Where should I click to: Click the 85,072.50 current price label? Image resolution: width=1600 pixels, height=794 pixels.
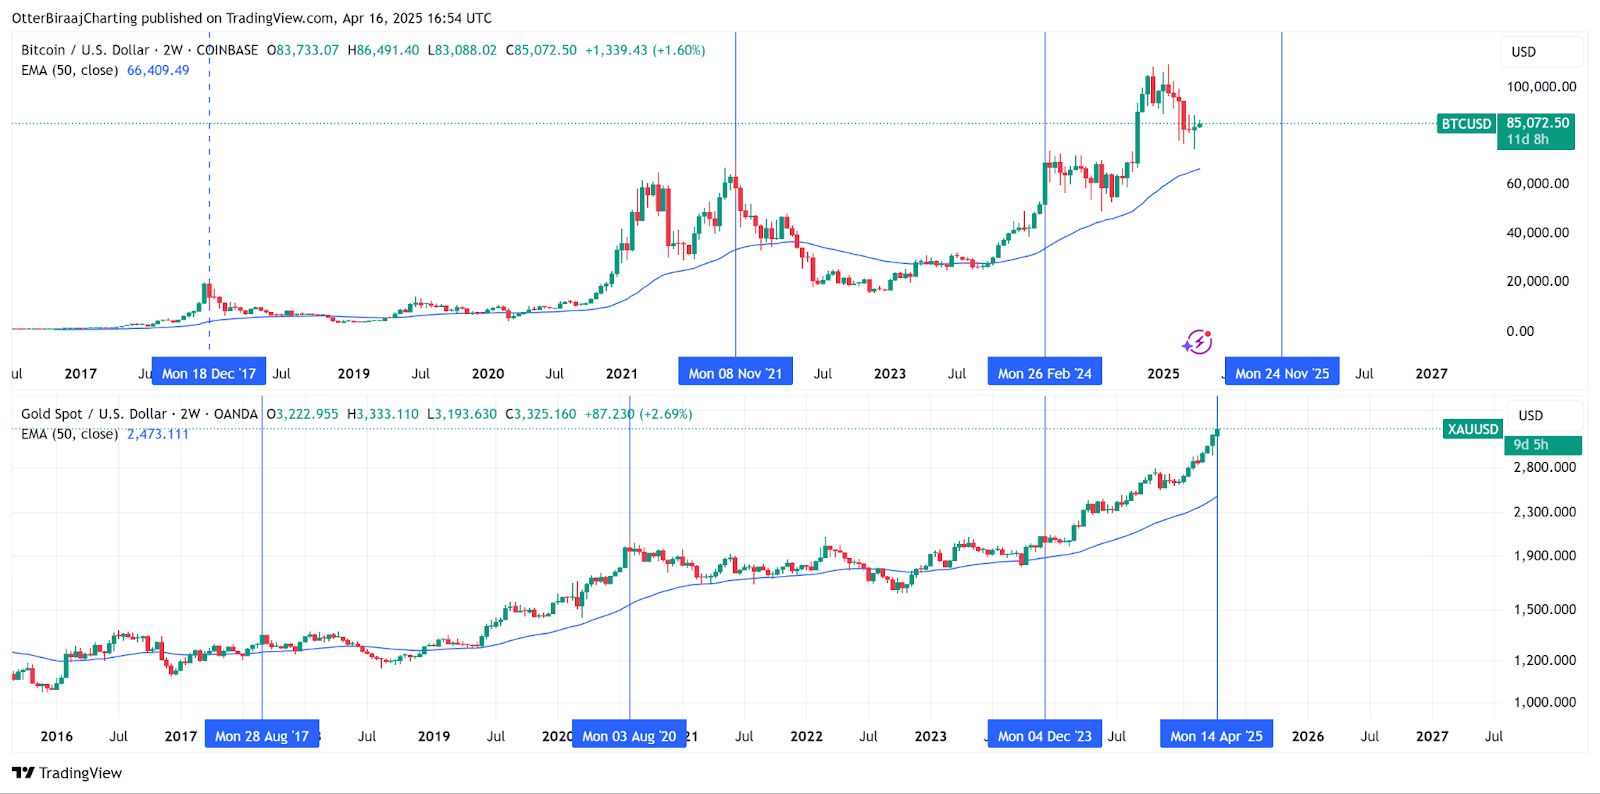pyautogui.click(x=1538, y=123)
